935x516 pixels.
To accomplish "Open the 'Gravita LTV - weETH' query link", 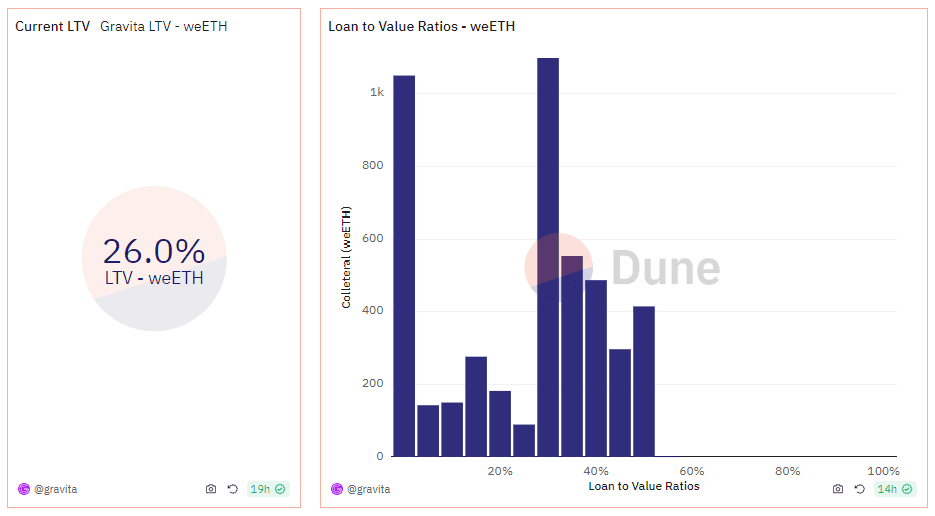I will coord(163,26).
